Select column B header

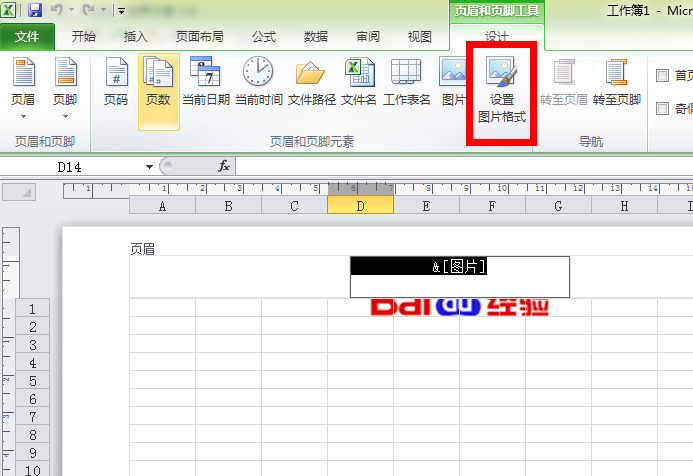click(x=228, y=205)
